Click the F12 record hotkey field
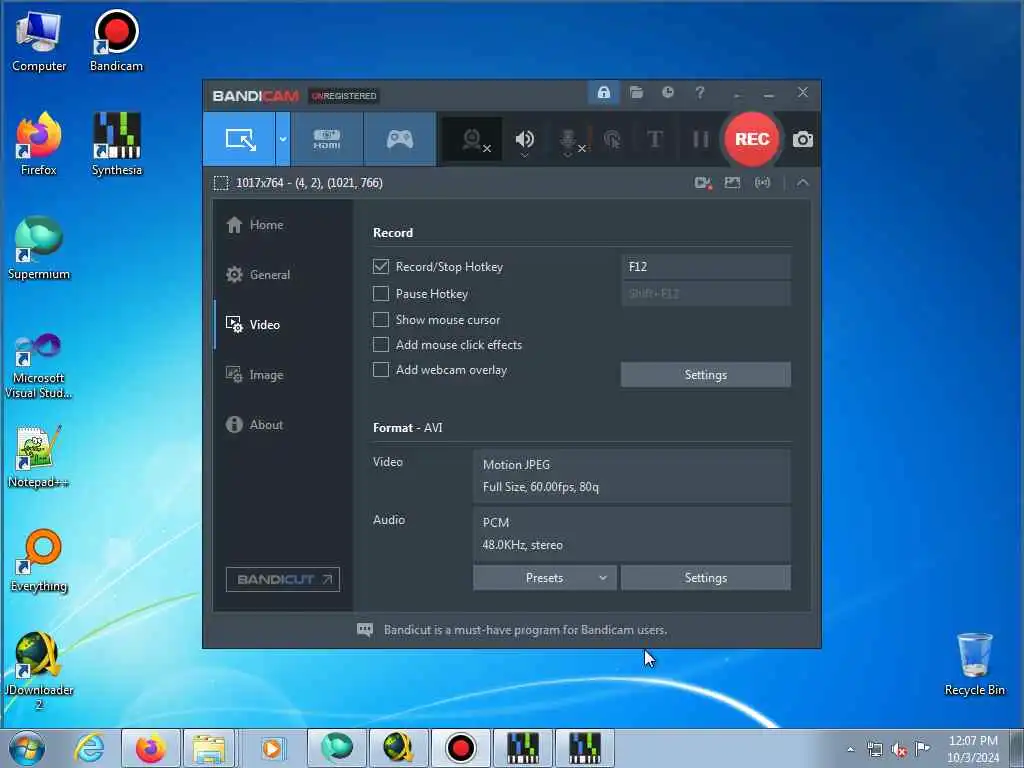Screen dimensions: 1024x768 [x=705, y=266]
